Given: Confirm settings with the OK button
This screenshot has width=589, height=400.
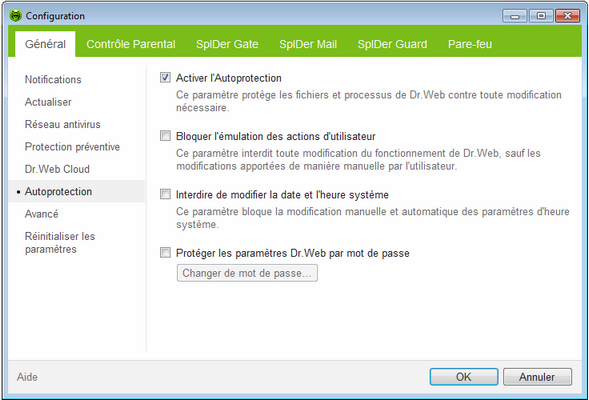Looking at the screenshot, I should click(464, 377).
